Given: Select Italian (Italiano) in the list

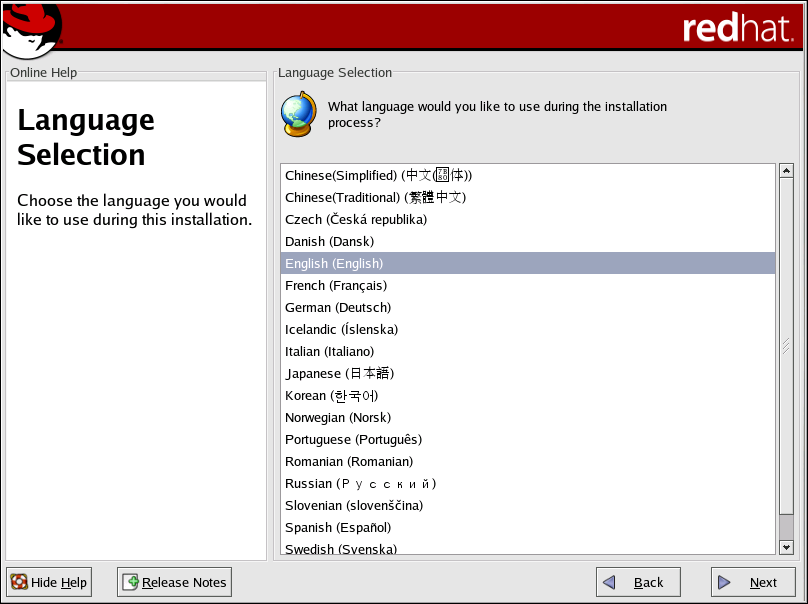Looking at the screenshot, I should (x=329, y=352).
